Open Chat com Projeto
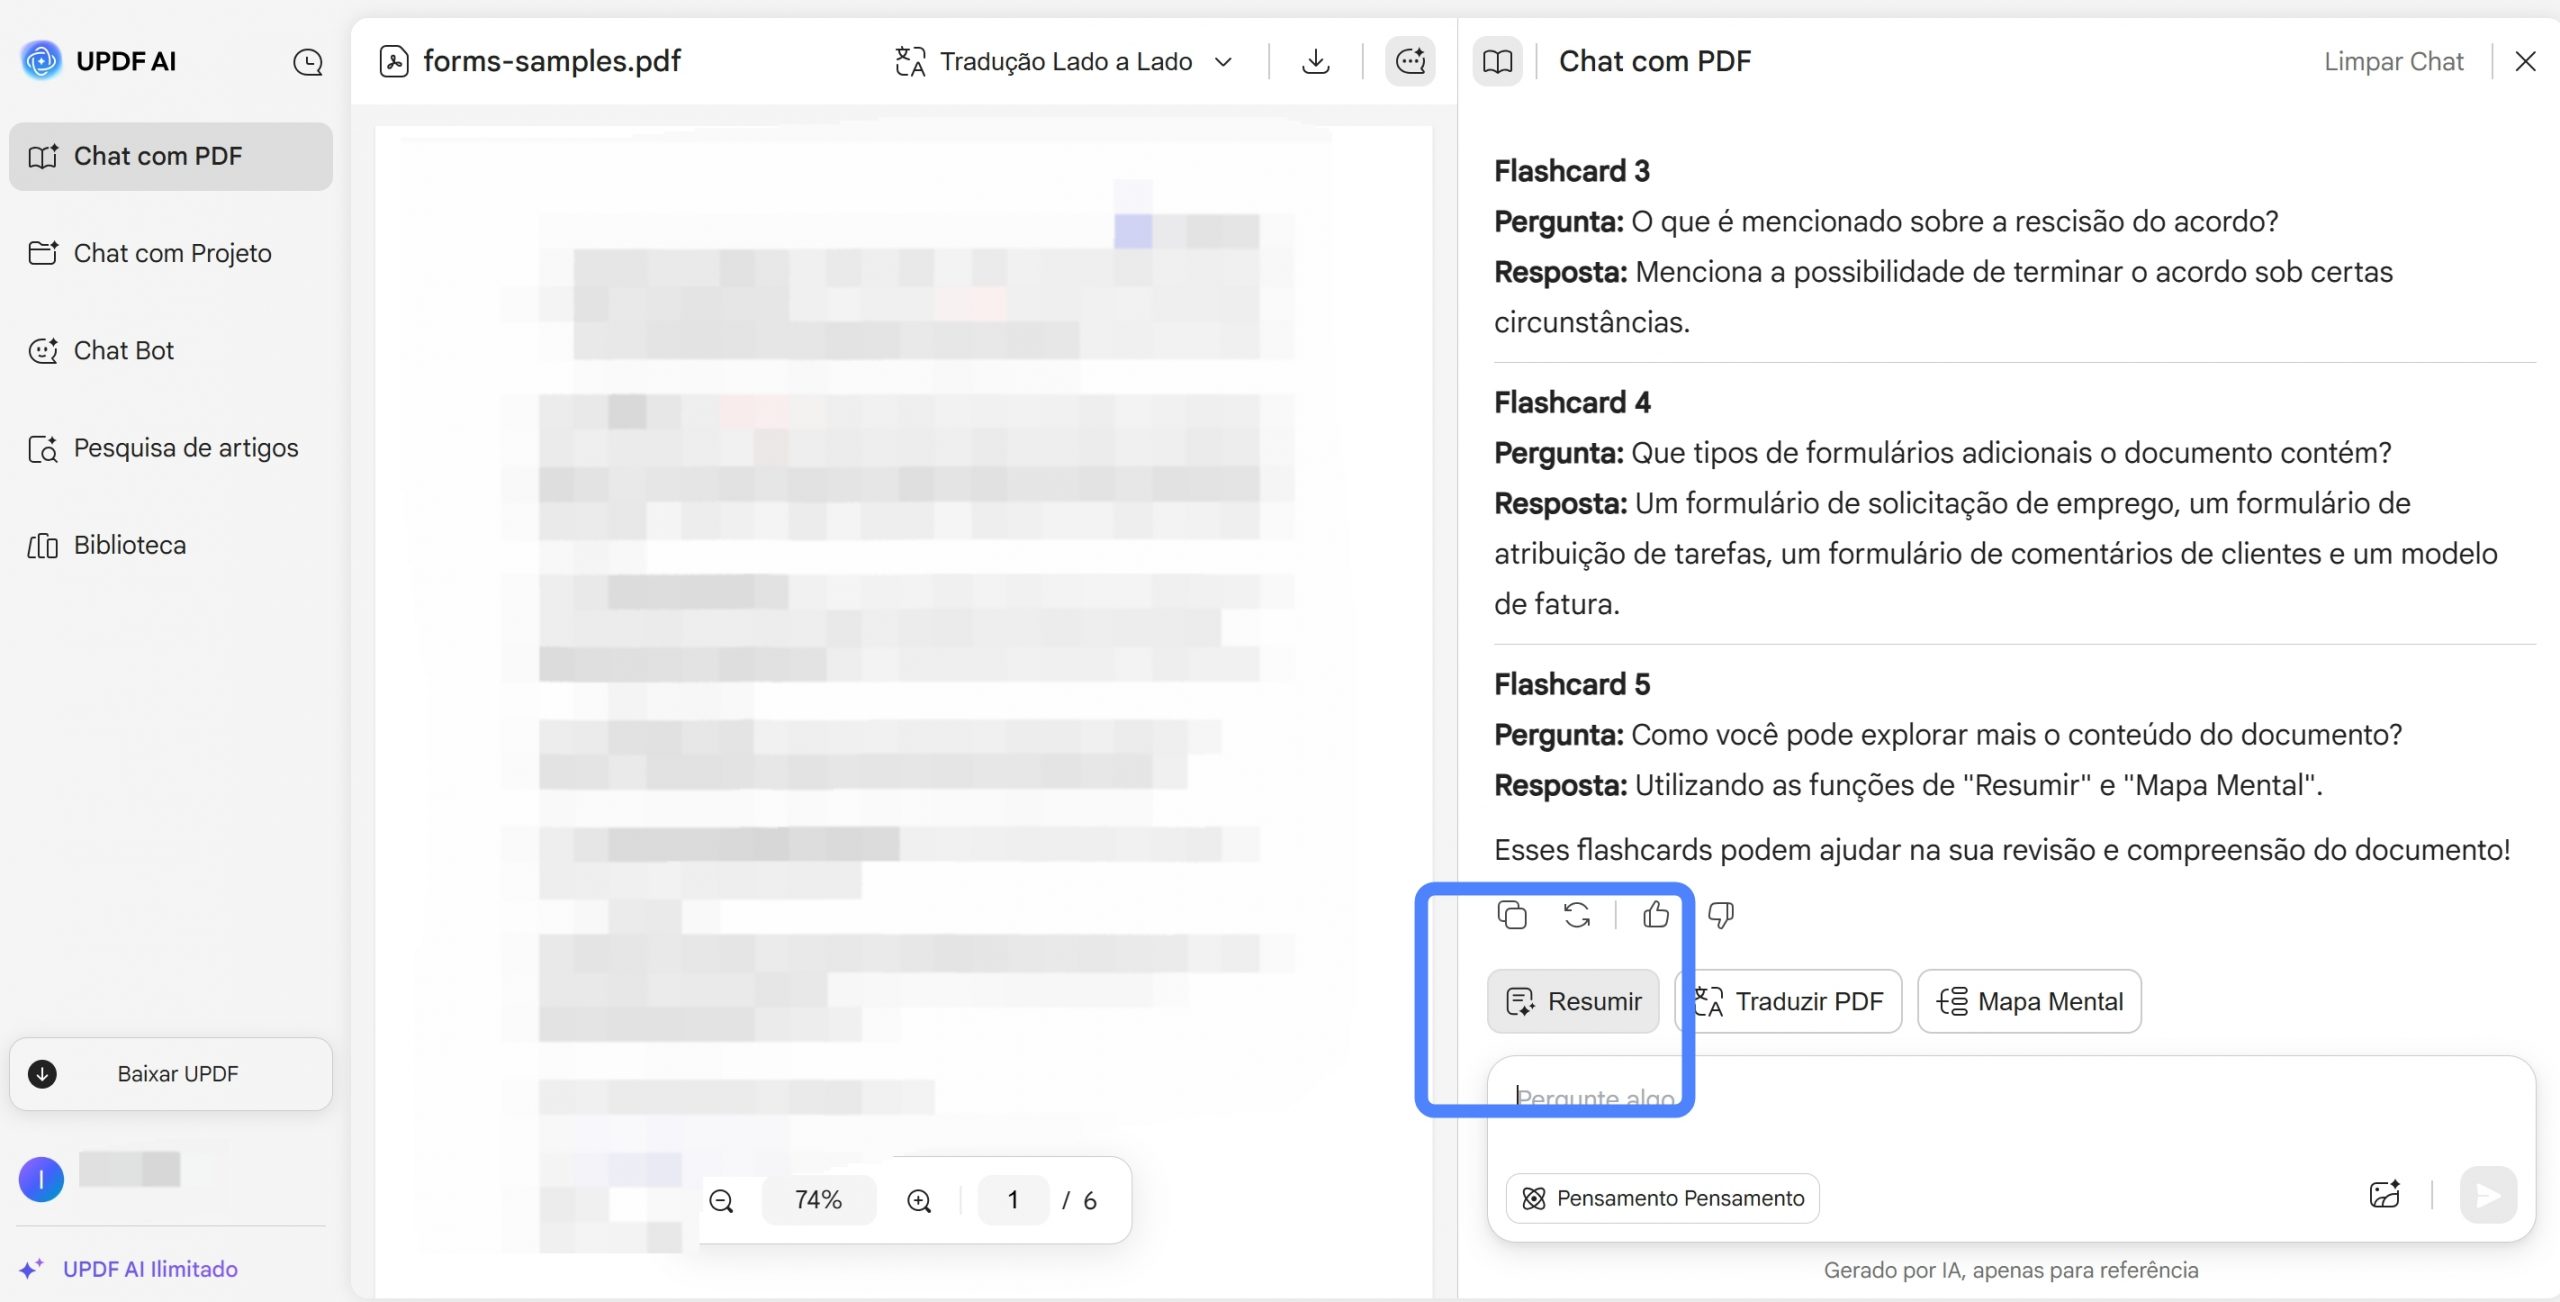This screenshot has width=2560, height=1302. tap(171, 253)
